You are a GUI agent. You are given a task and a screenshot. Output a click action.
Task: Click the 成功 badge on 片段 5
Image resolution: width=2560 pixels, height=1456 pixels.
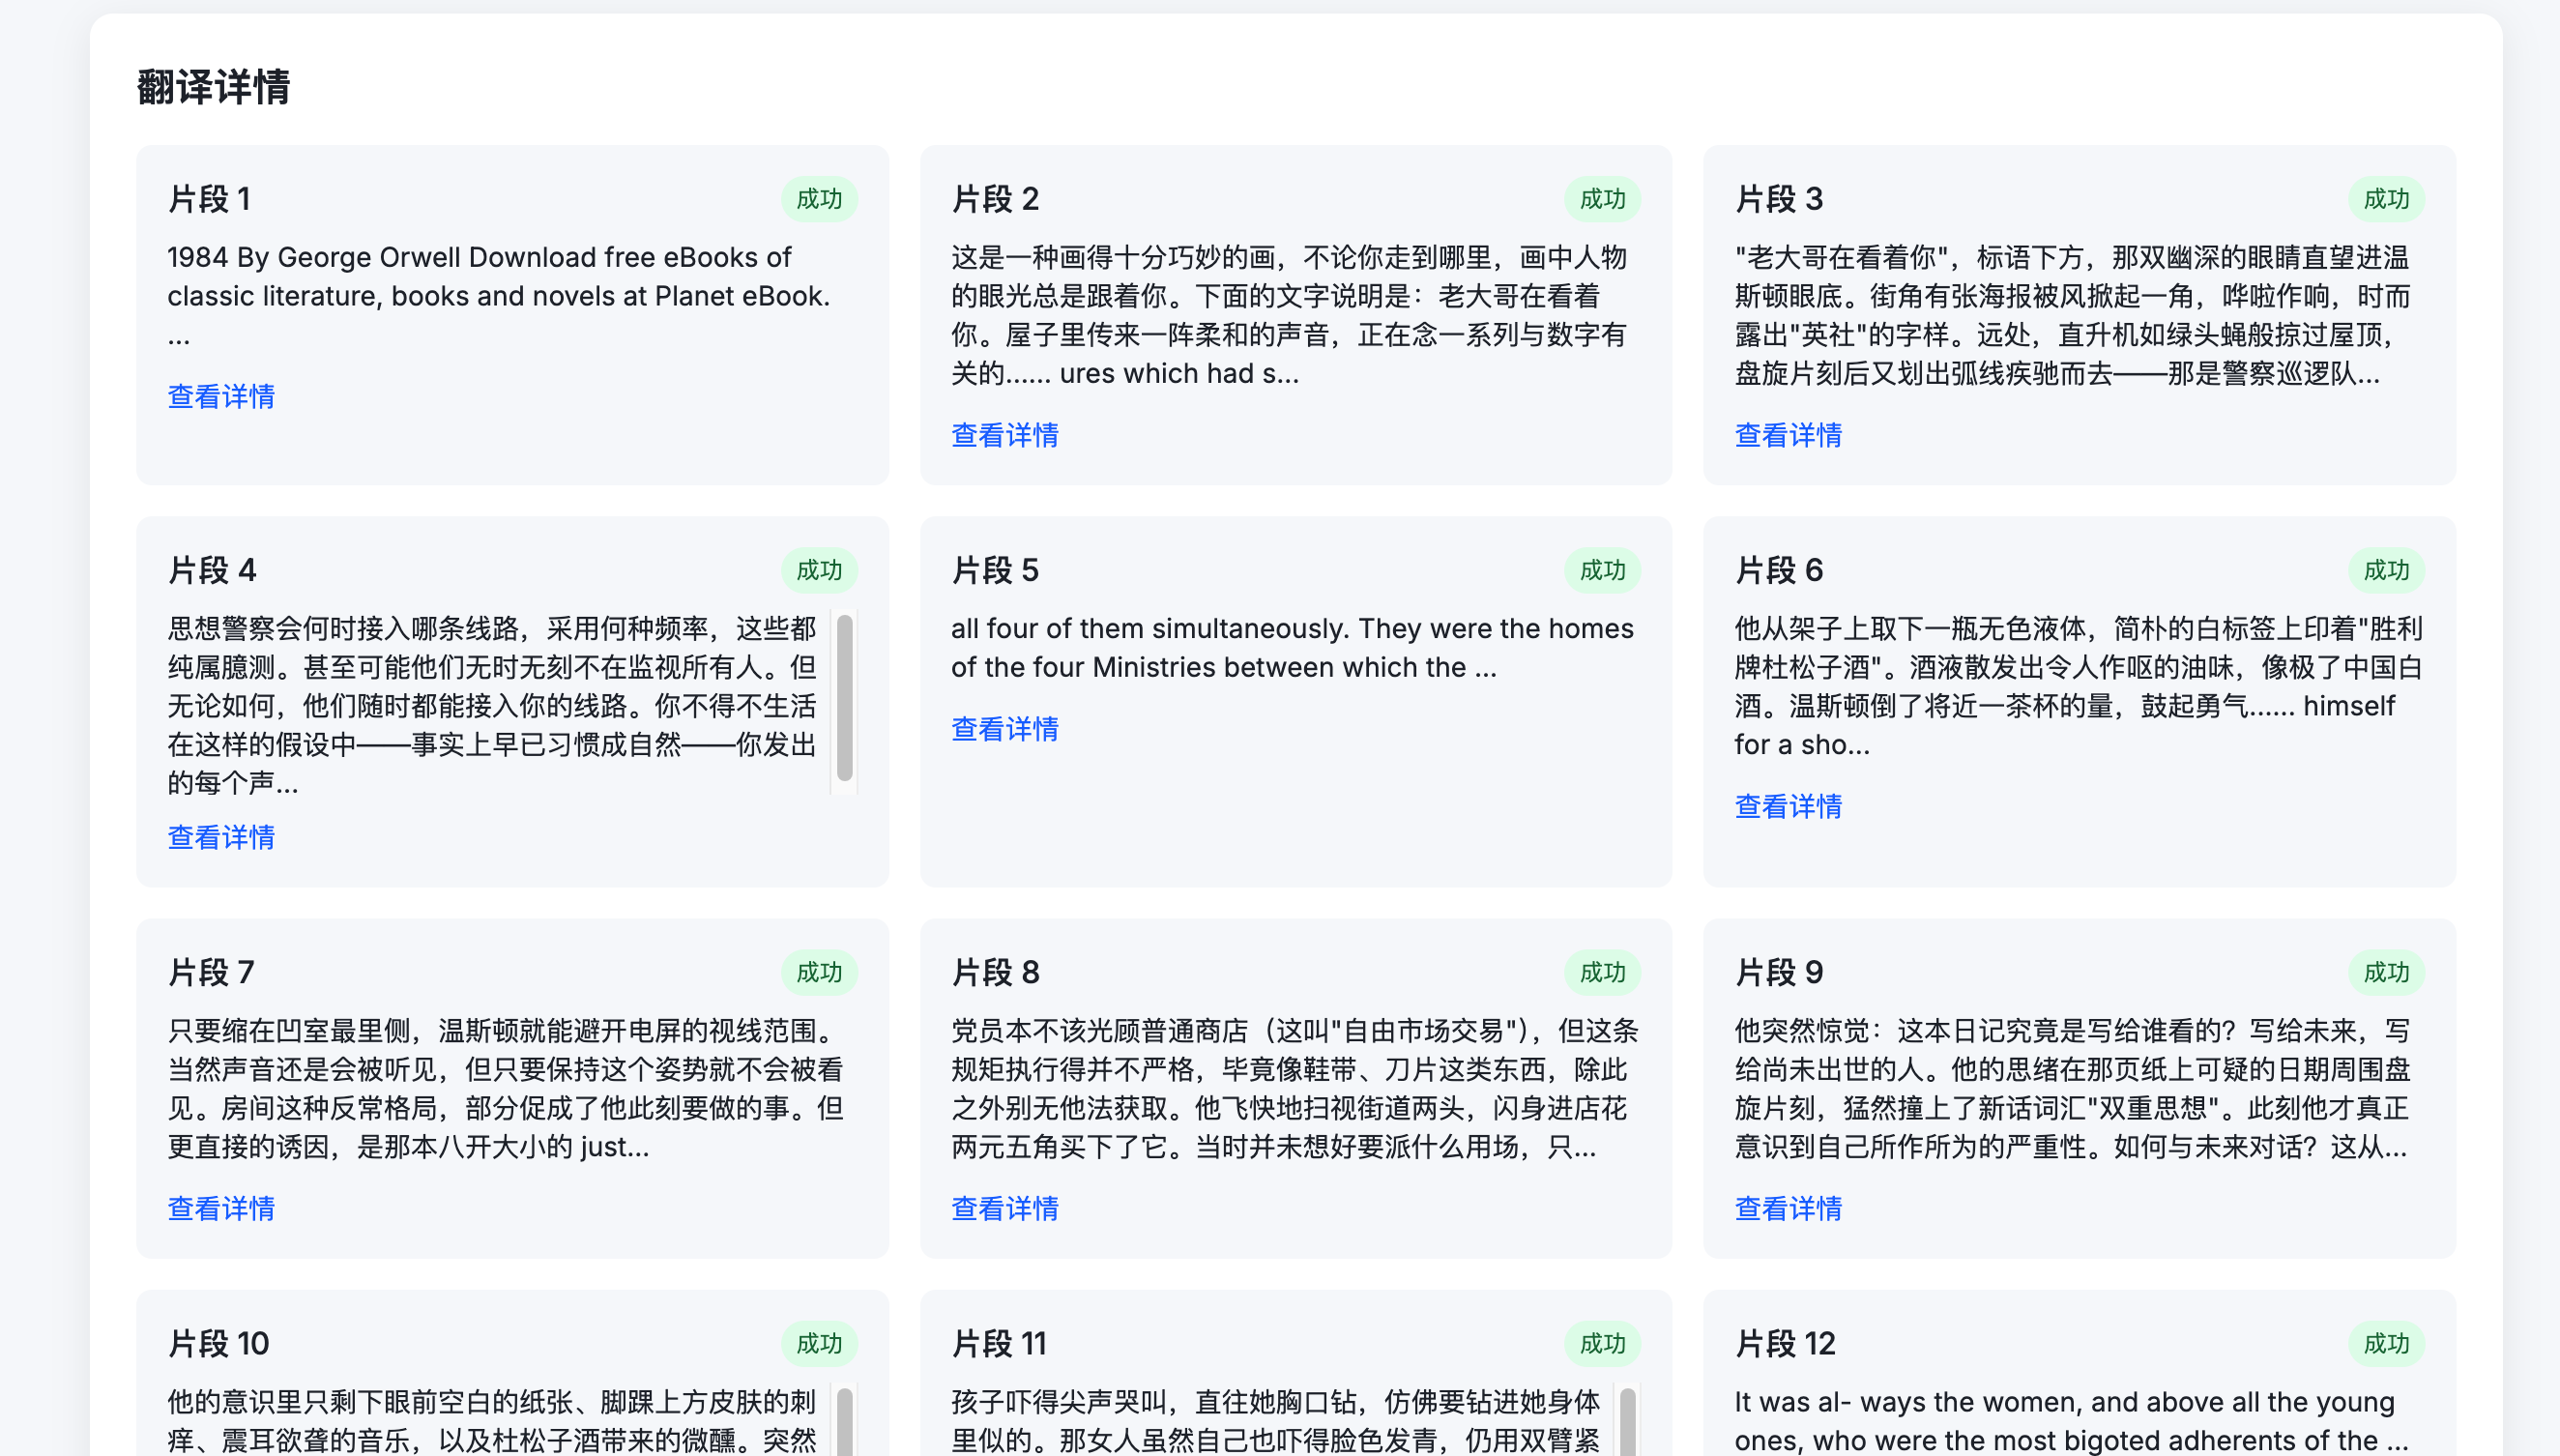pyautogui.click(x=1602, y=570)
